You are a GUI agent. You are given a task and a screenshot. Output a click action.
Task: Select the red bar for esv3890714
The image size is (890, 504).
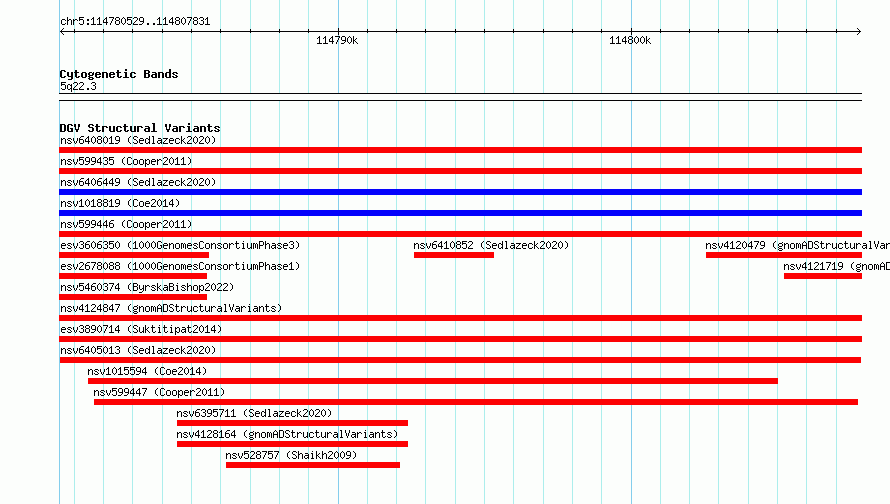[460, 339]
